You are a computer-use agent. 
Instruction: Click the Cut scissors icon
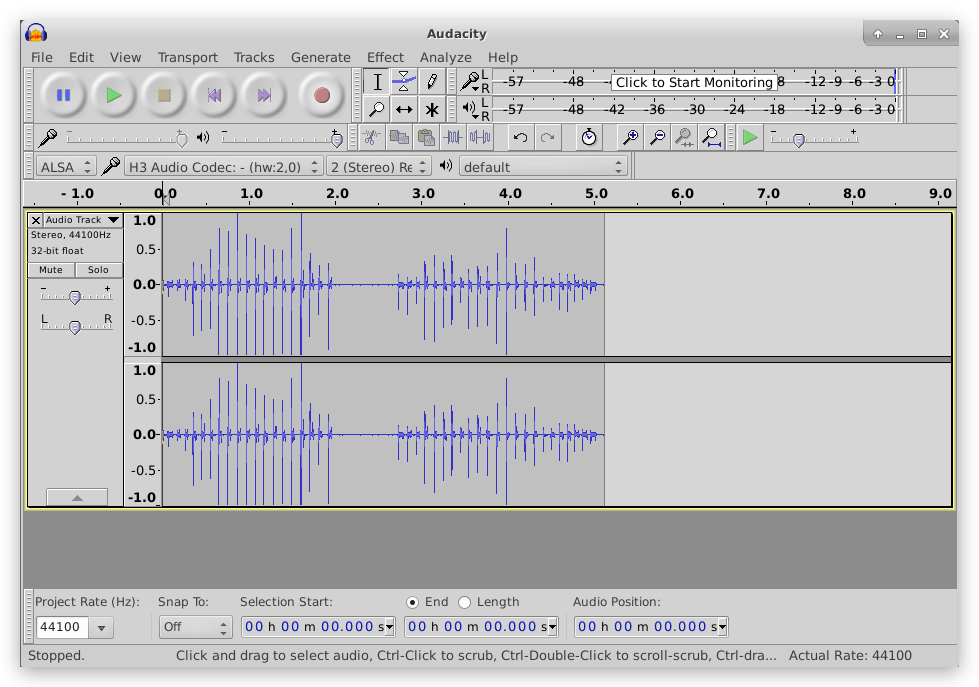click(371, 137)
